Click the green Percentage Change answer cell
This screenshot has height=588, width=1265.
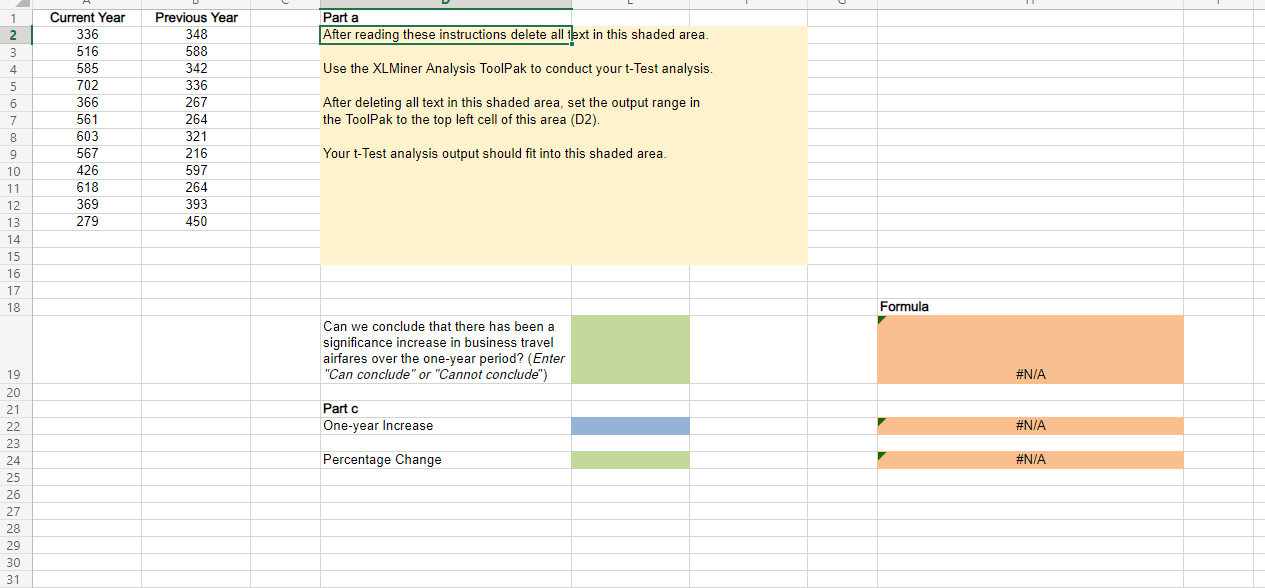click(630, 459)
